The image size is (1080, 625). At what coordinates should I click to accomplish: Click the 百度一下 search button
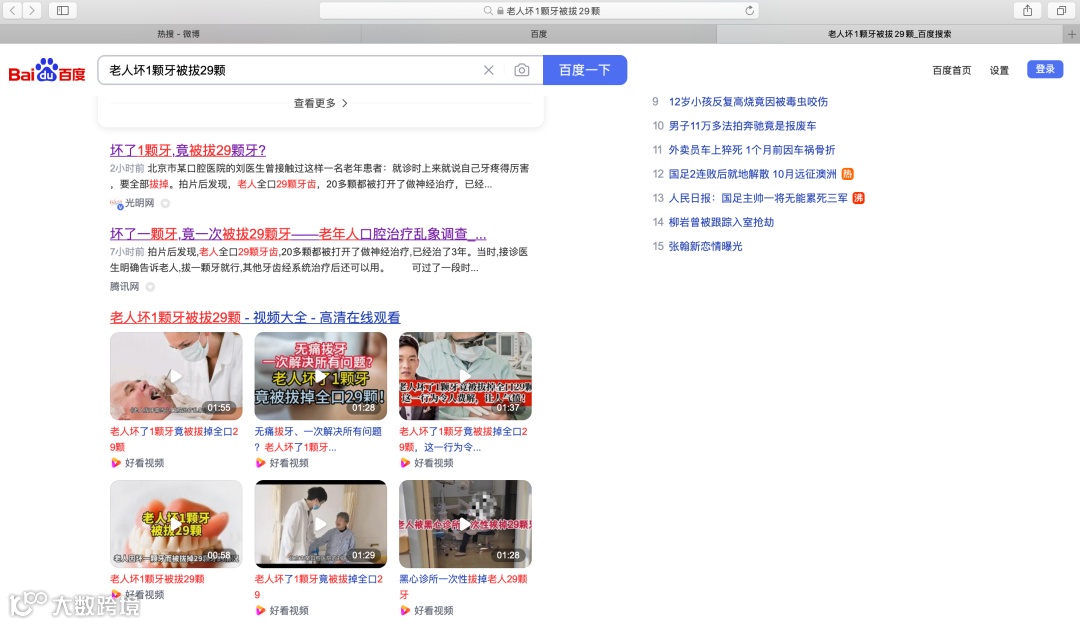coord(585,70)
